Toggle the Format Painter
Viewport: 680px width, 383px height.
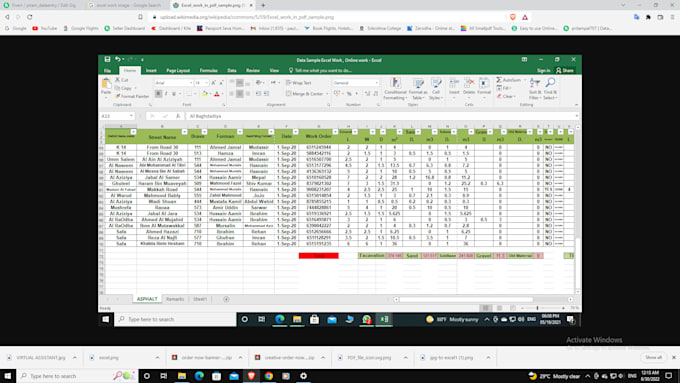132,96
